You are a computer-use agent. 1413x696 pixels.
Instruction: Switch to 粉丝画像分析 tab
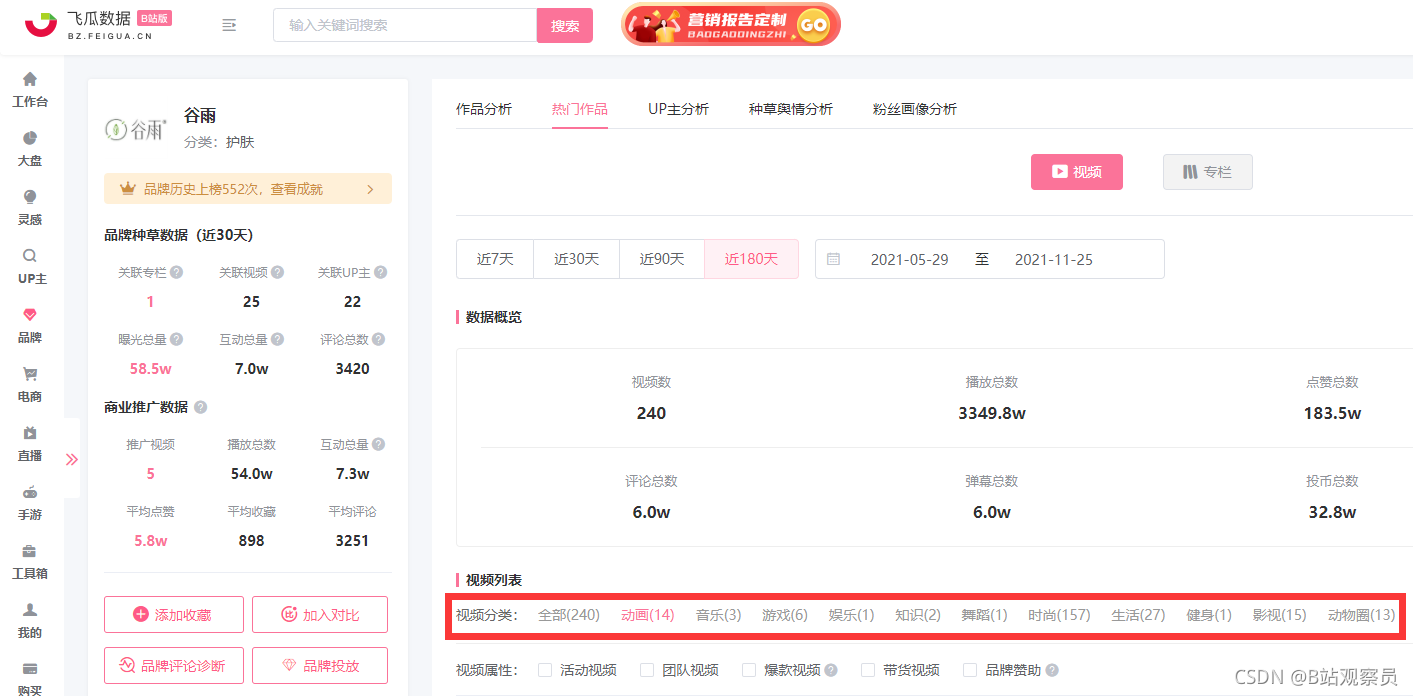(x=915, y=109)
